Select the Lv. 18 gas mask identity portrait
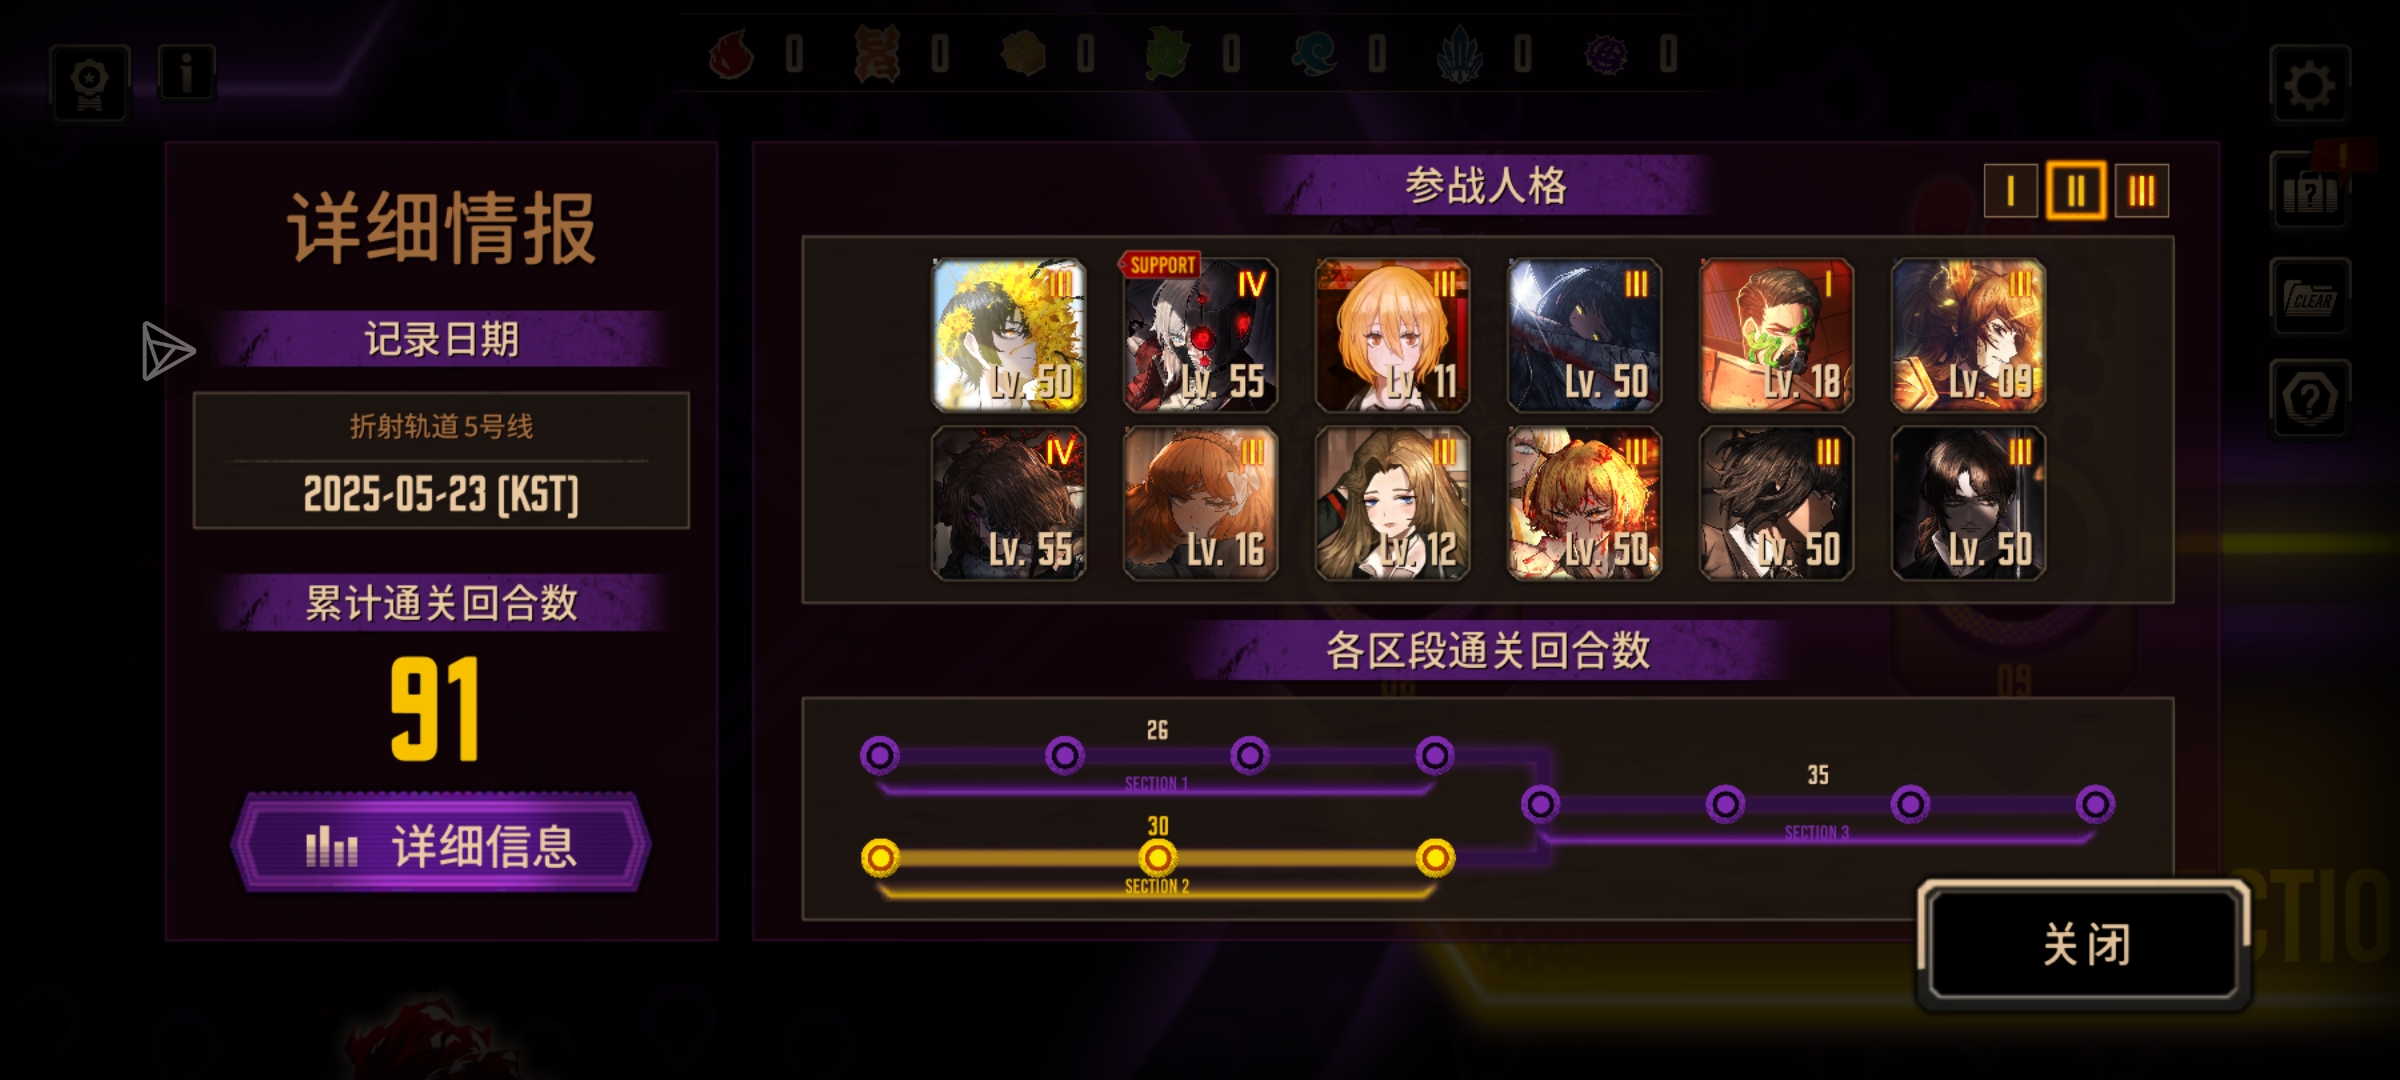Viewport: 2400px width, 1080px height. tap(1776, 335)
